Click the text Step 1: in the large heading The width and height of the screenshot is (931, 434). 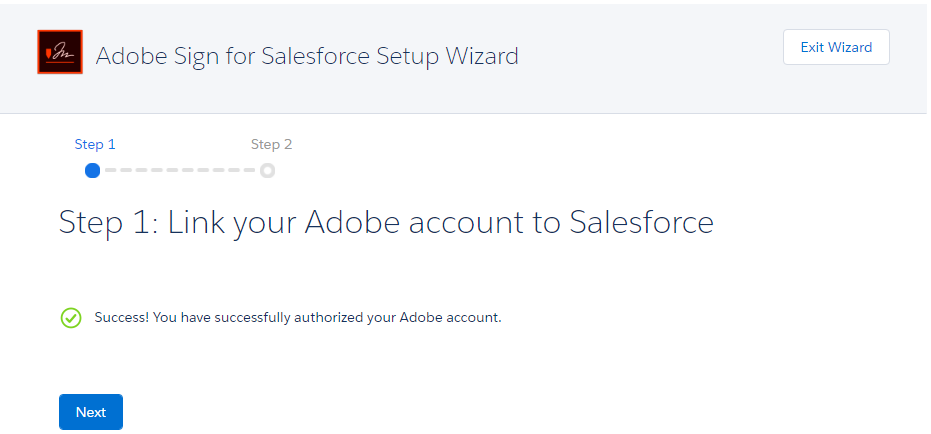click(109, 222)
